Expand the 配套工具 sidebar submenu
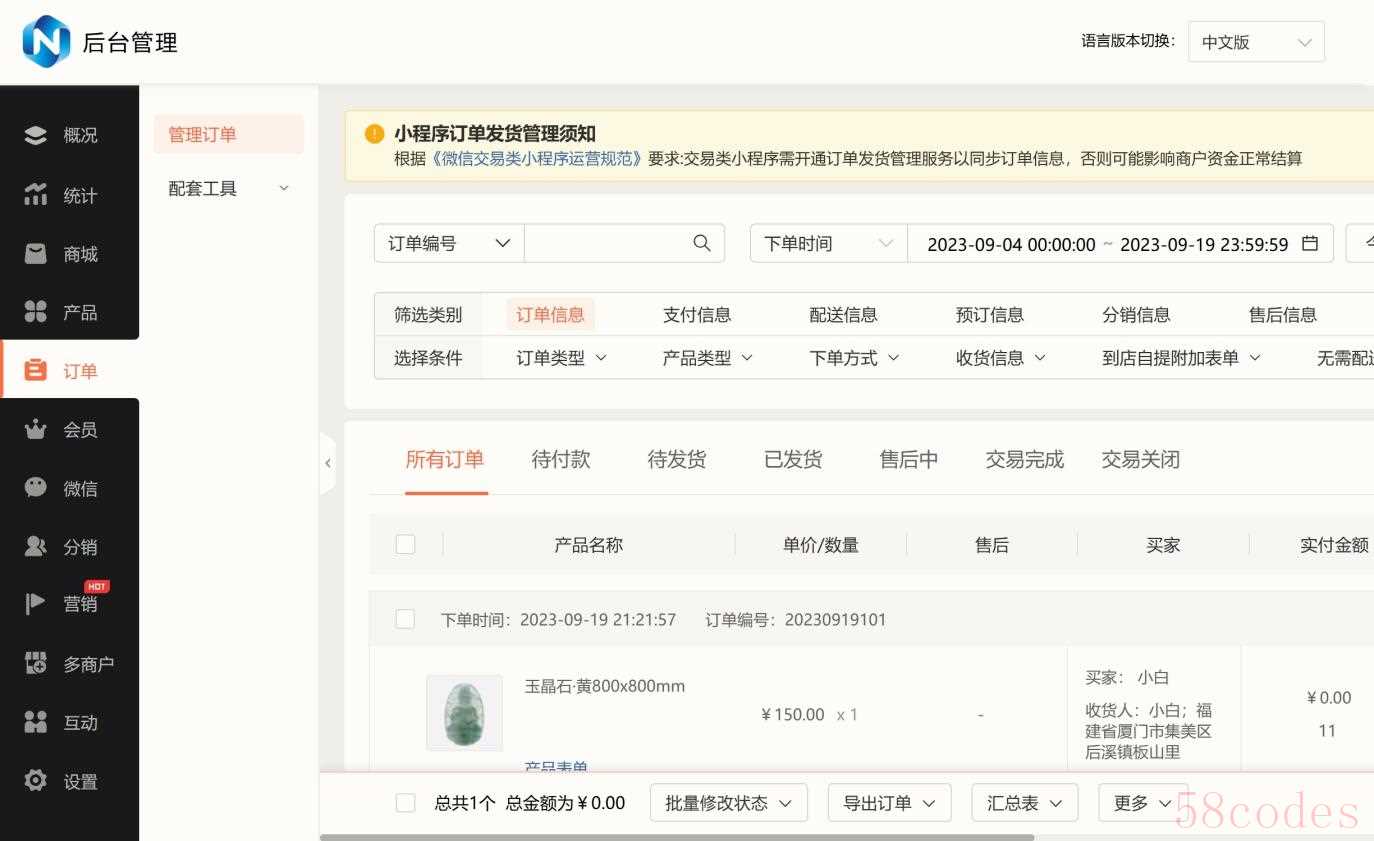Image resolution: width=1374 pixels, height=841 pixels. pyautogui.click(x=228, y=188)
